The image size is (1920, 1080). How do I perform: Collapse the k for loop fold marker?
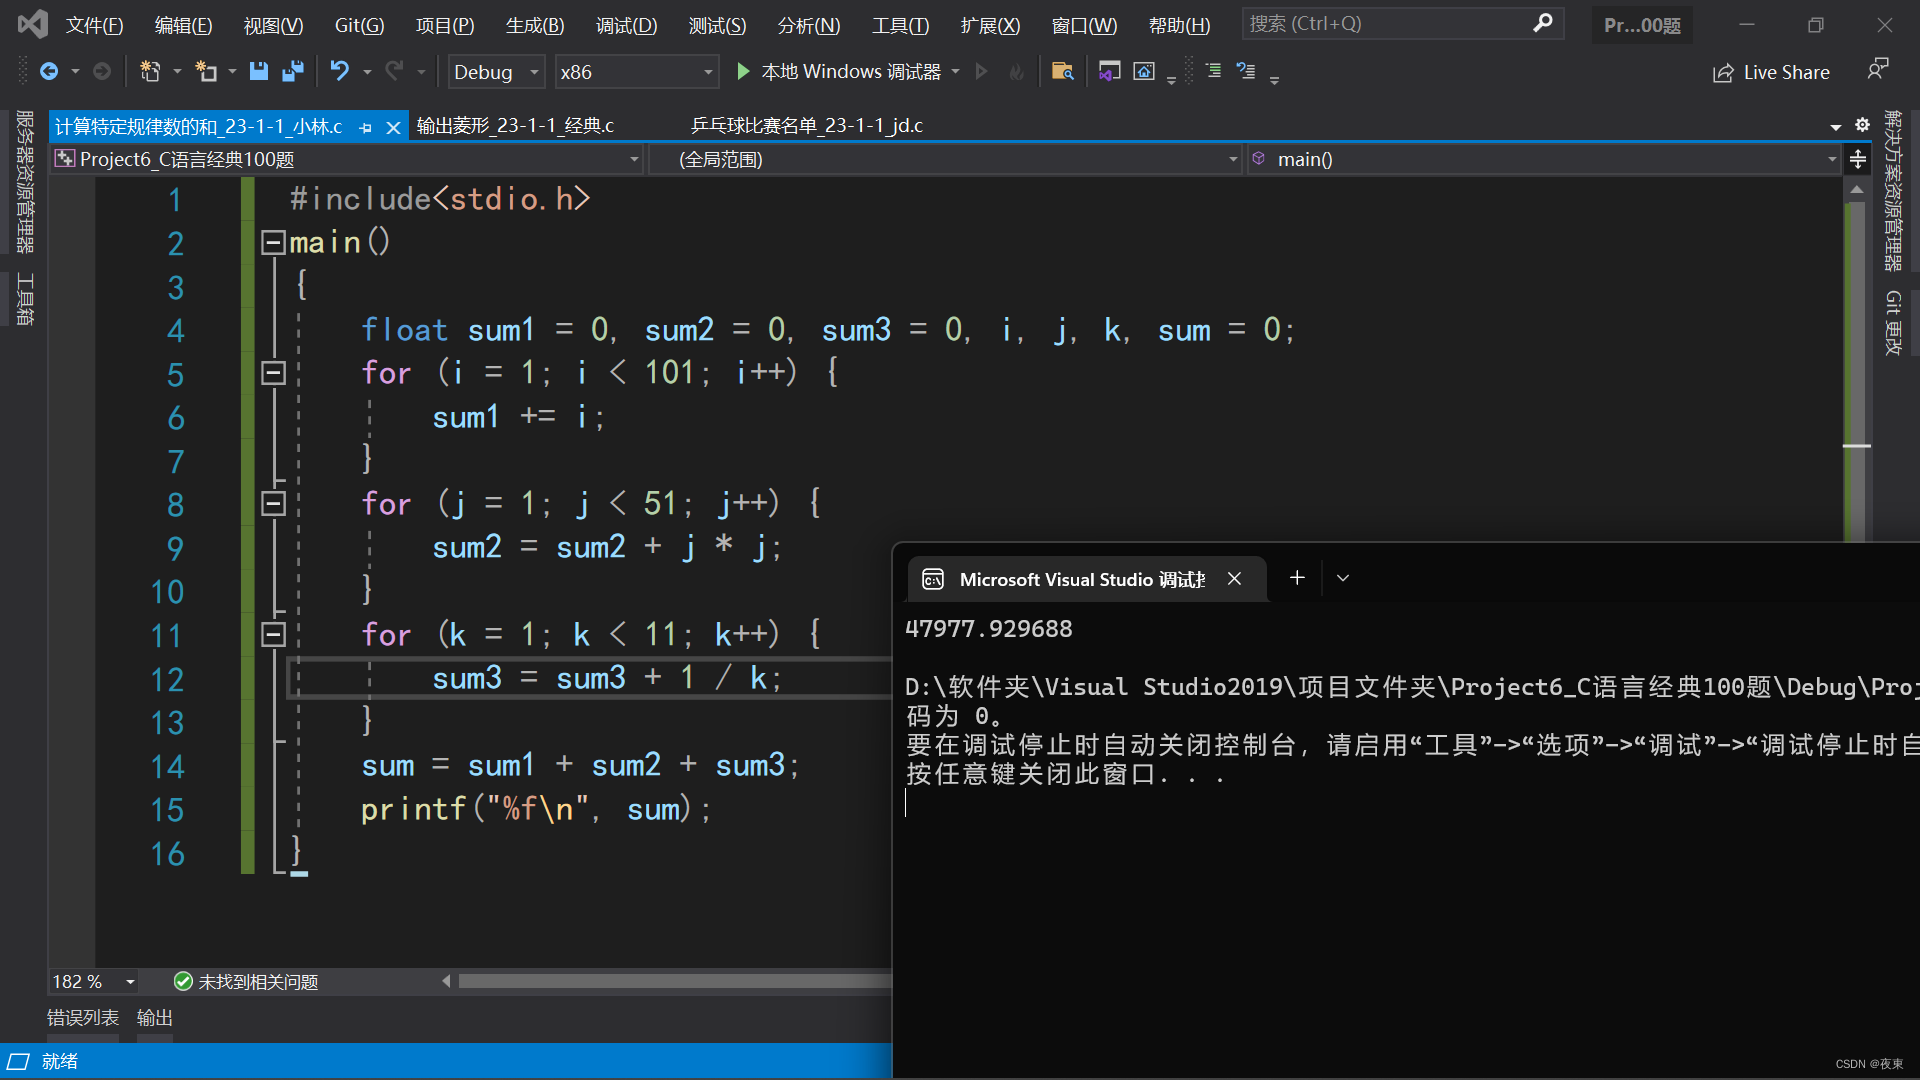point(272,635)
